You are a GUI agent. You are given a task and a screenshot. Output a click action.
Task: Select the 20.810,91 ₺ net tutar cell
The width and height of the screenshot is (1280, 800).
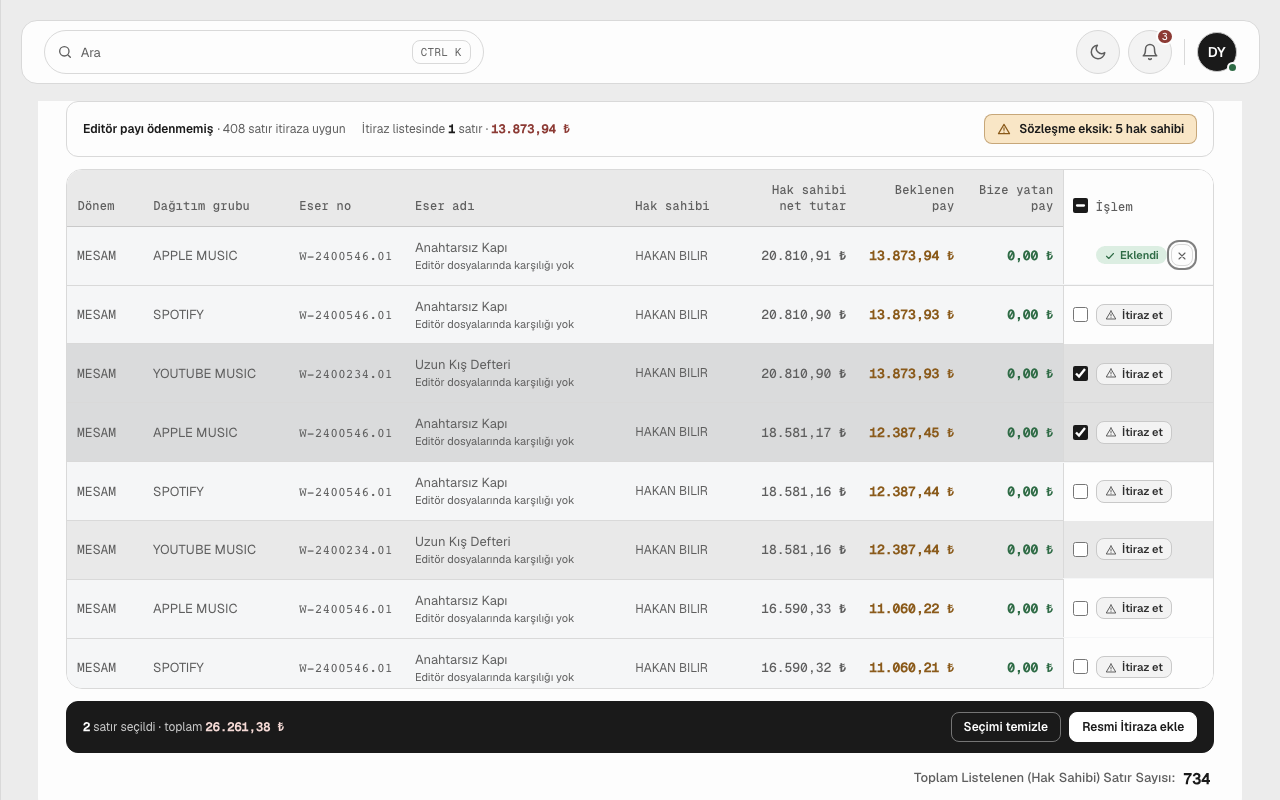coord(804,256)
